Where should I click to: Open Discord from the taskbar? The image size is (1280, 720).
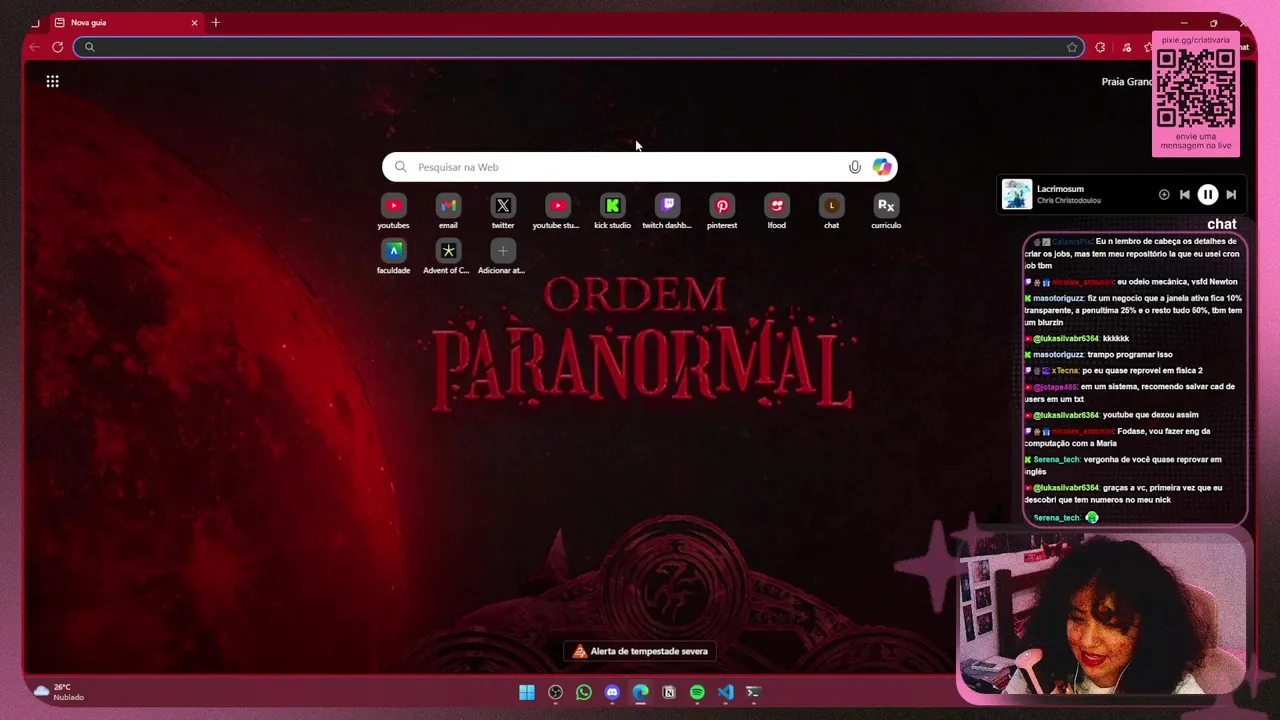tap(612, 692)
